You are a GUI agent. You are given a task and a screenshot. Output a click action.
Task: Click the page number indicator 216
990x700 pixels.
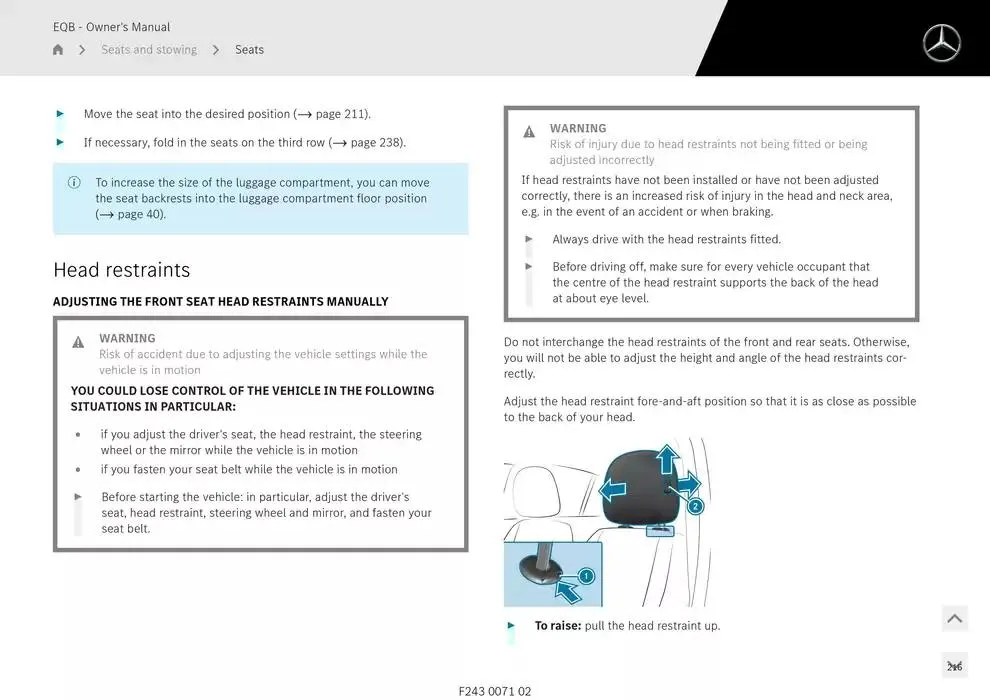pyautogui.click(x=954, y=666)
